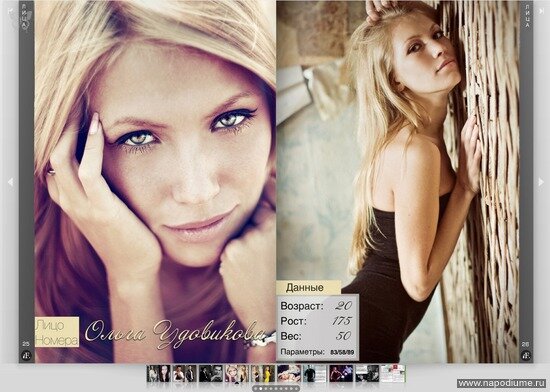Click the ЛИЦА section label on right margin
The image size is (550, 392).
pyautogui.click(x=527, y=16)
